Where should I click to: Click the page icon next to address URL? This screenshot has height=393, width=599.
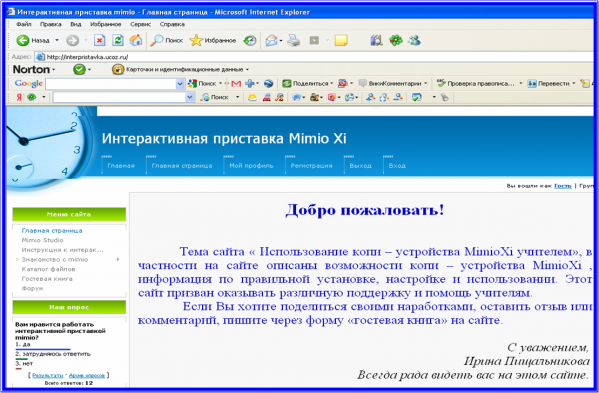coord(40,57)
